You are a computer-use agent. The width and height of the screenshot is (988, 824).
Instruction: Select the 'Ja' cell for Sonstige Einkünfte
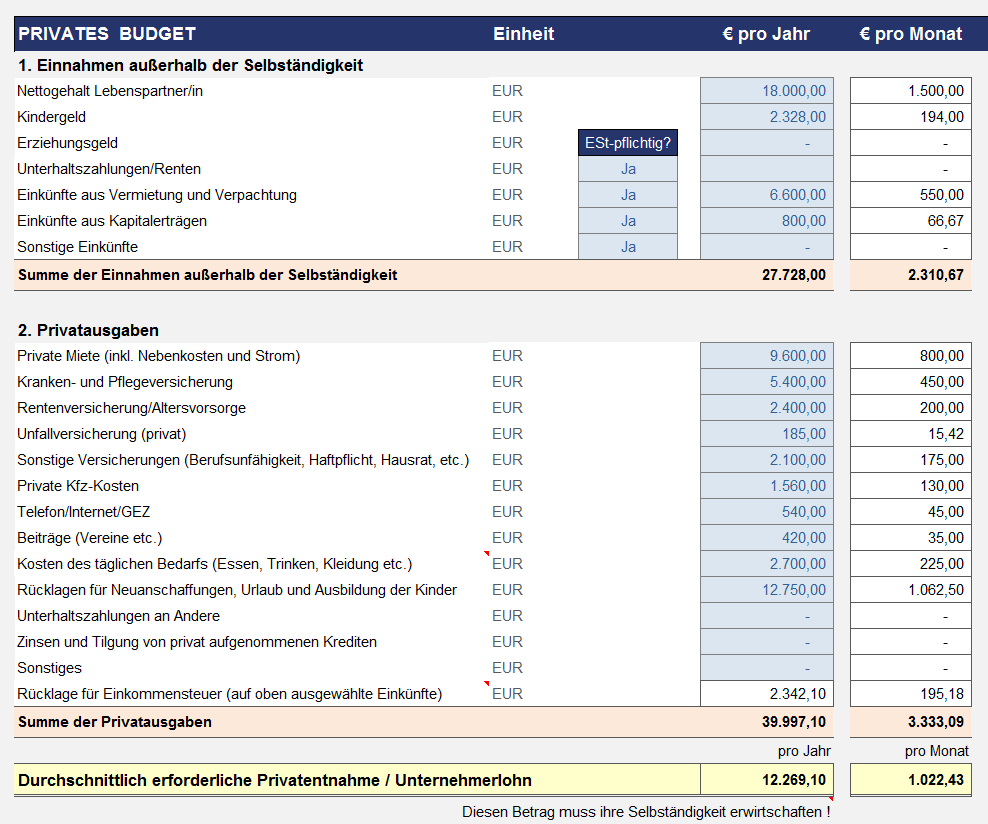click(628, 247)
